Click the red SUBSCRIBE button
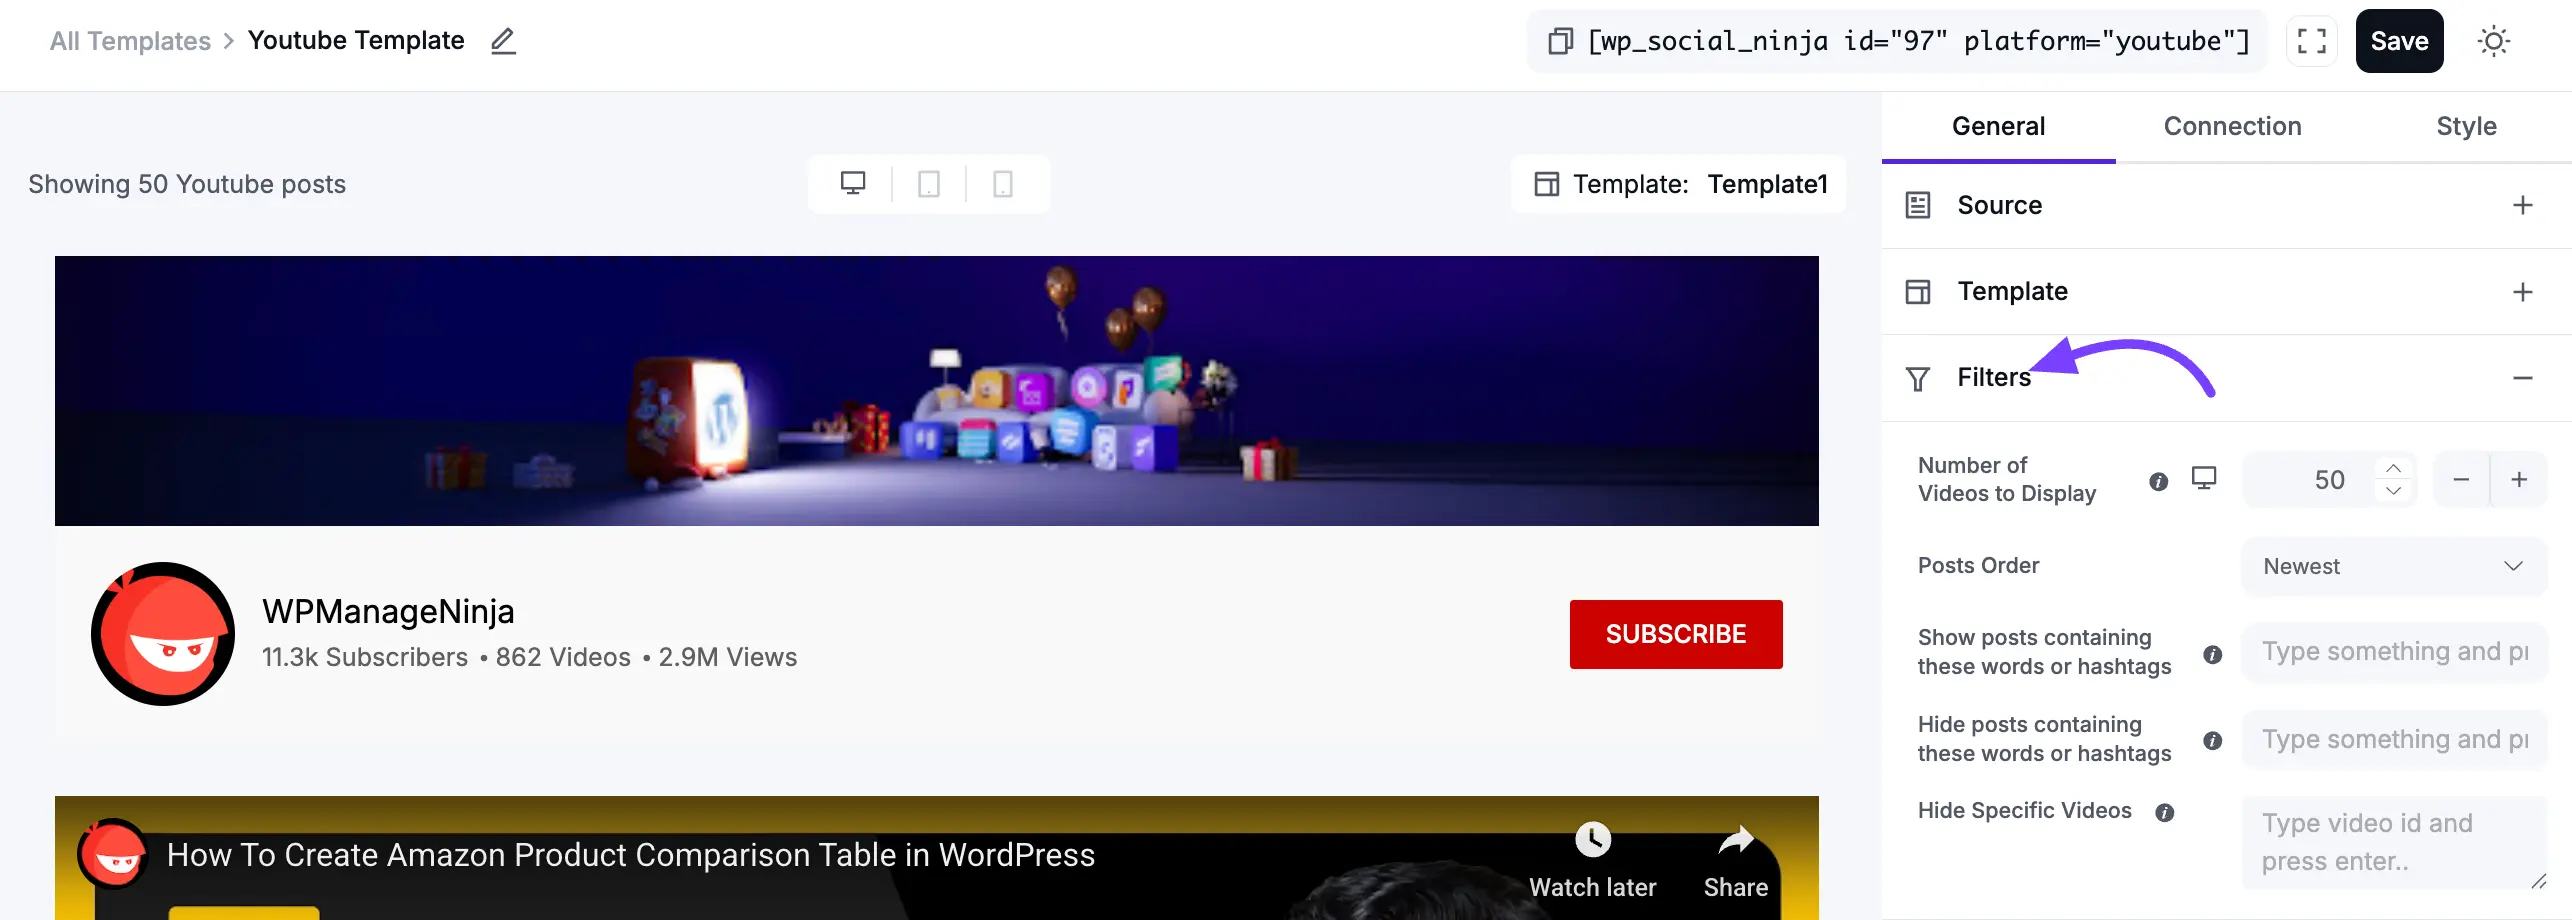Screen dimensions: 2572x920 point(1675,634)
